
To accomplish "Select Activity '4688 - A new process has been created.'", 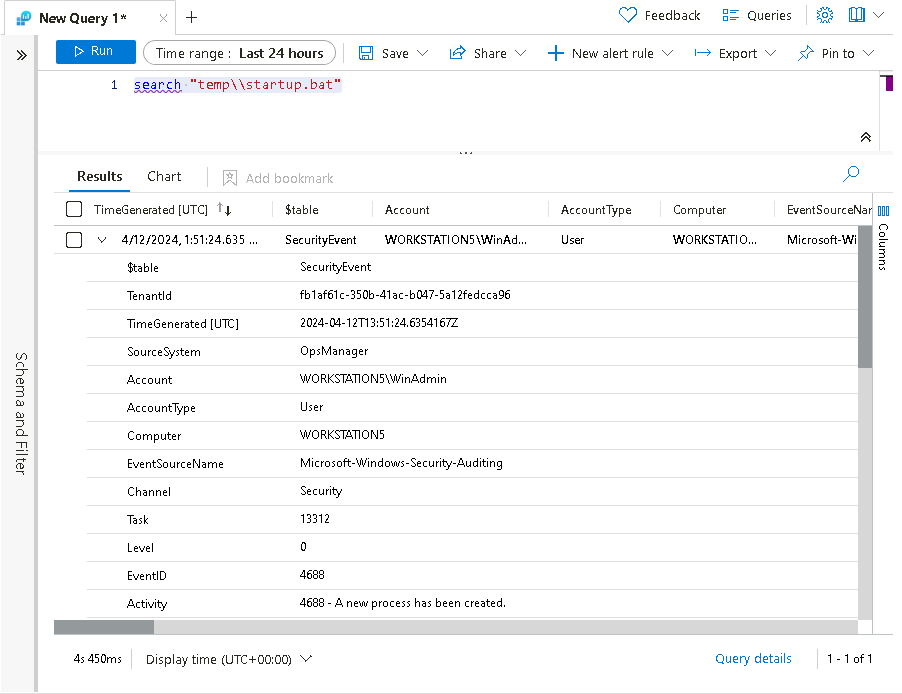I will (x=403, y=603).
